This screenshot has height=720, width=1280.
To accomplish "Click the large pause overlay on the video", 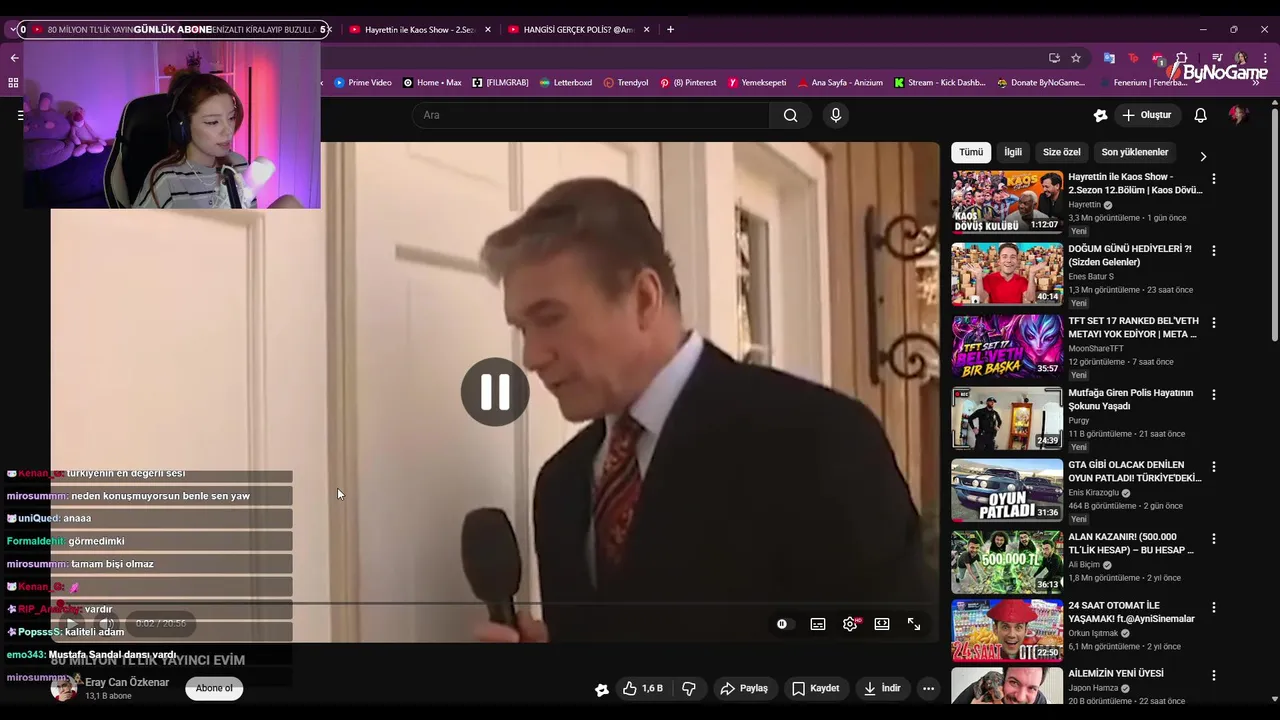I will [495, 392].
